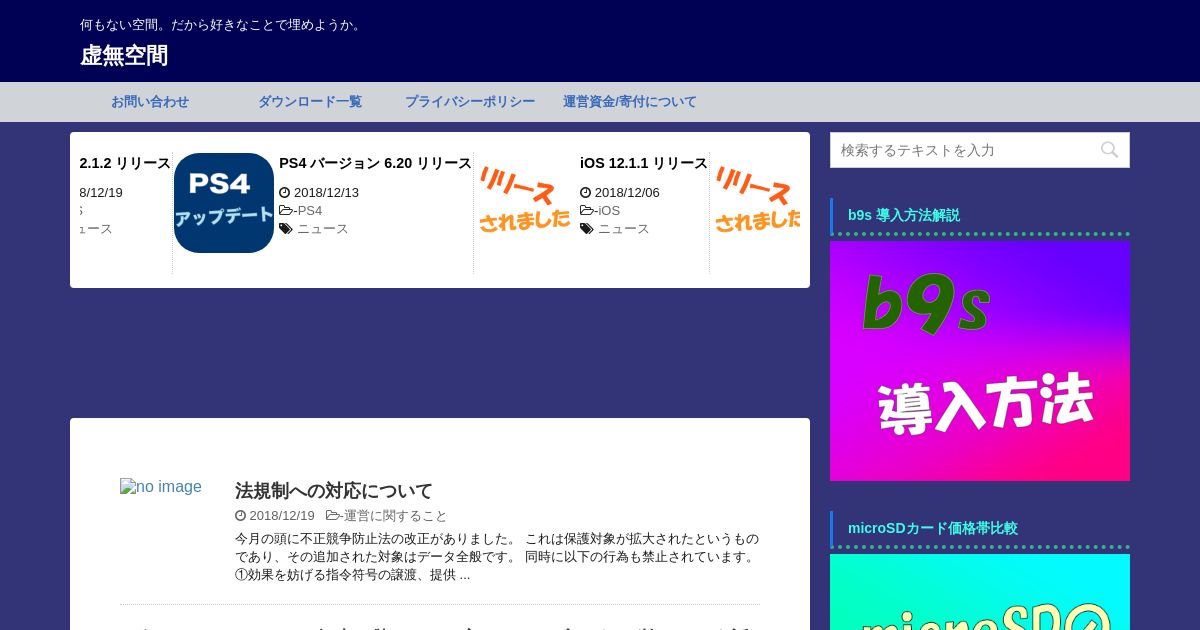Open ダウンロード一覧 menu item
Screen dimensions: 1200x630
point(310,102)
